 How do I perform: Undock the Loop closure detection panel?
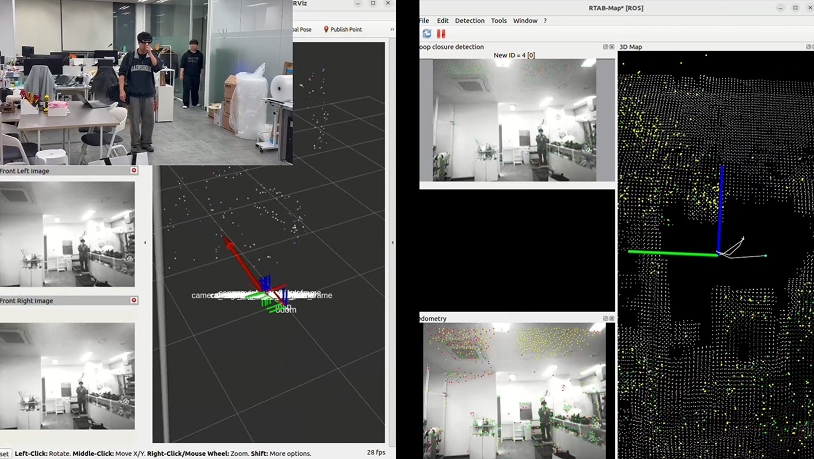coord(605,47)
